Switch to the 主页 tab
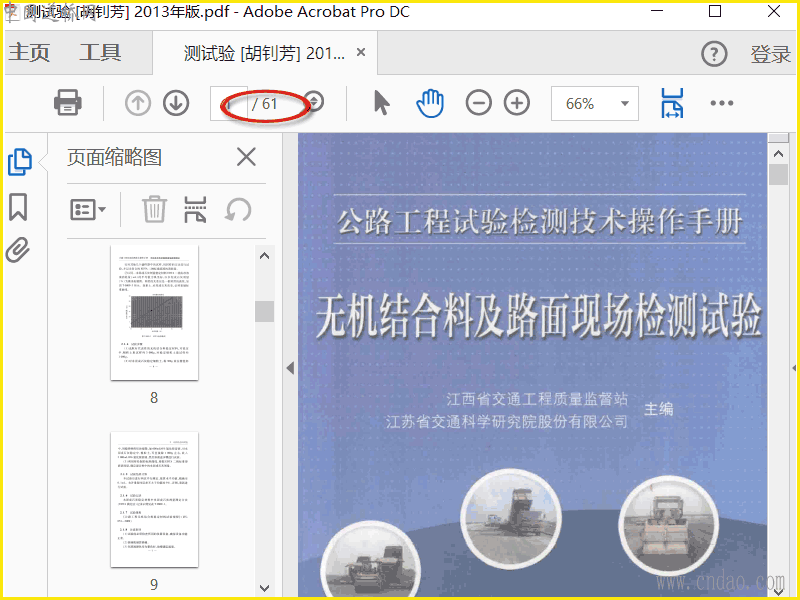800x600 pixels. [29, 52]
